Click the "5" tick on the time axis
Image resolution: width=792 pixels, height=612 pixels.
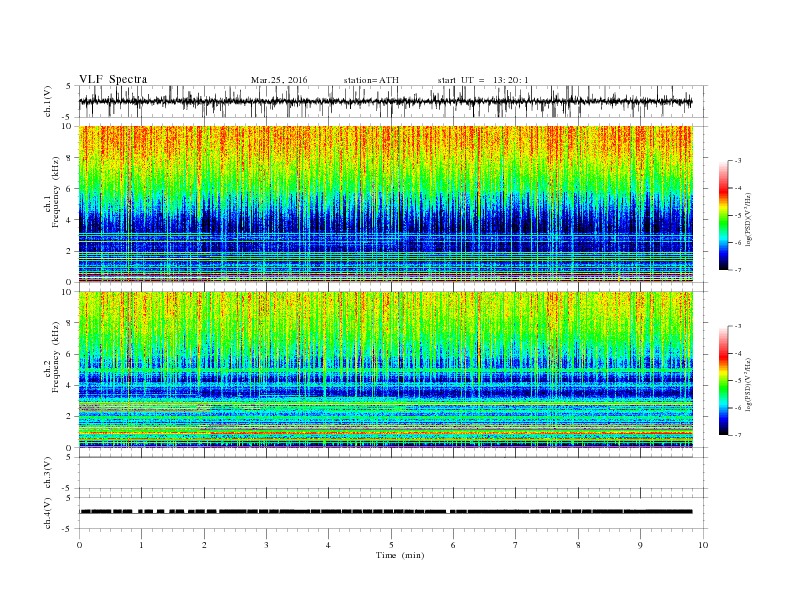click(x=391, y=545)
